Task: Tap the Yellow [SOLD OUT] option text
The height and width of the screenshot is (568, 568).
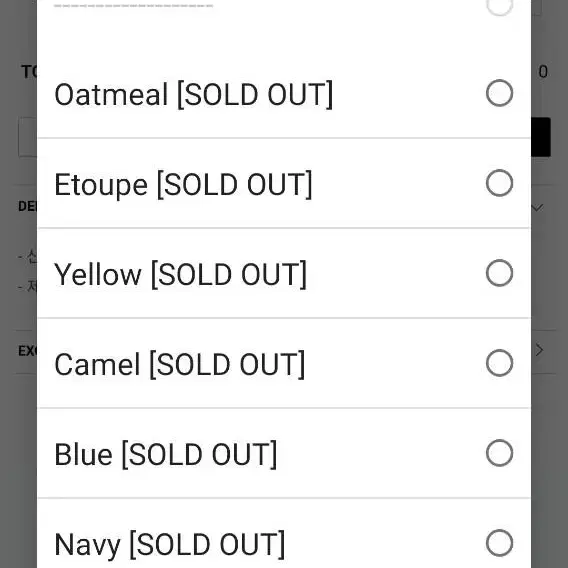Action: click(x=180, y=274)
